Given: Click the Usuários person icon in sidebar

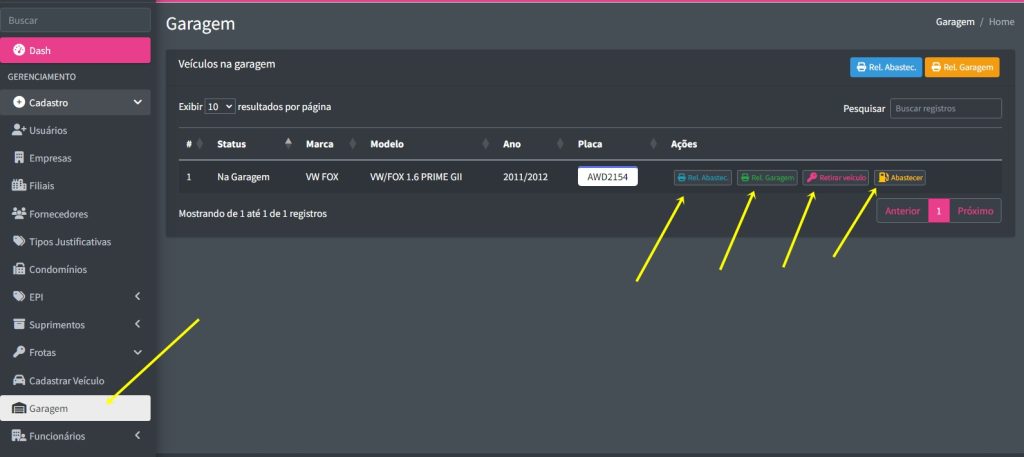Looking at the screenshot, I should click(x=18, y=130).
